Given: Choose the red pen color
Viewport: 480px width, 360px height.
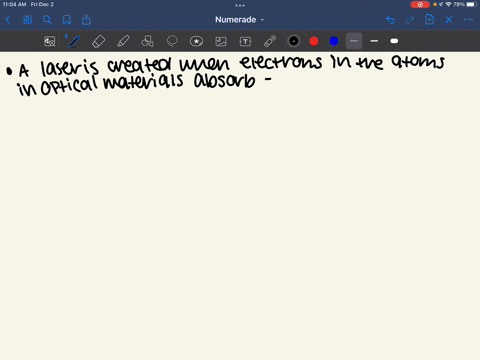Looking at the screenshot, I should tap(314, 41).
